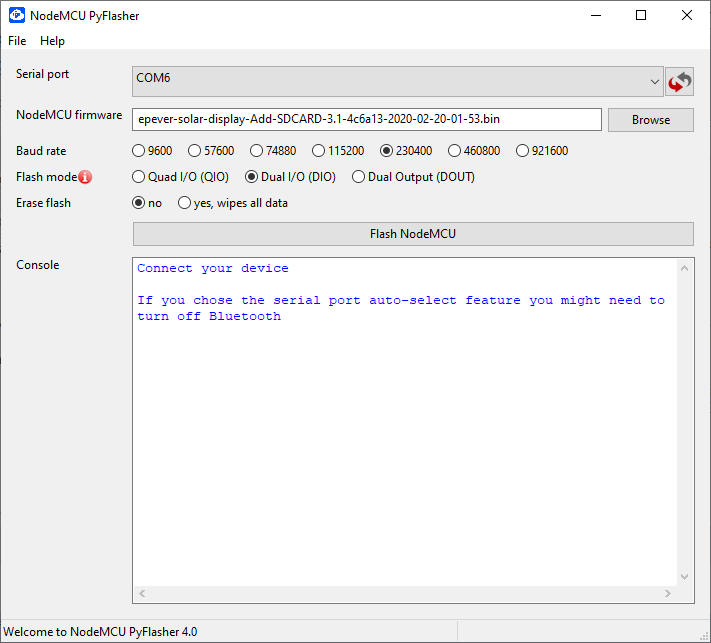This screenshot has height=643, width=711.
Task: Set baud rate to 921600
Action: [523, 151]
